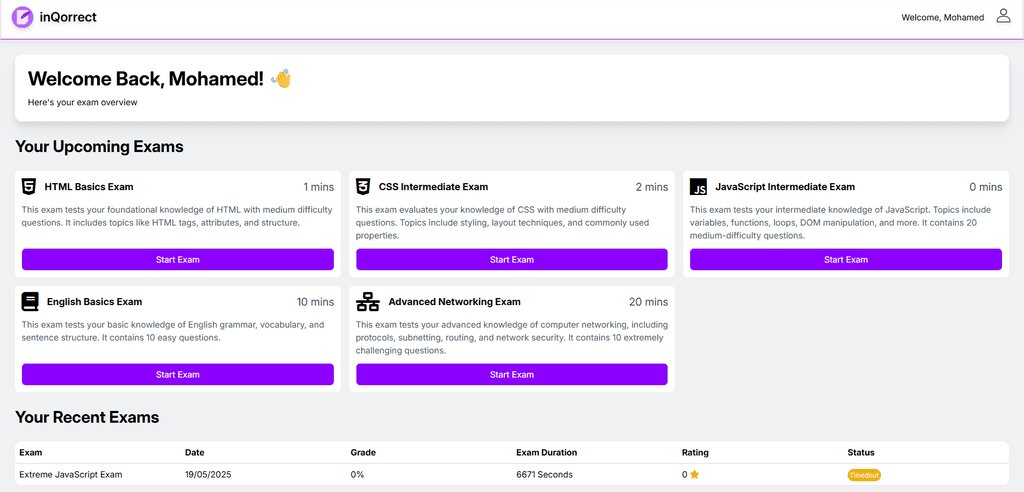The width and height of the screenshot is (1024, 492).
Task: Click the 'JavaScript Intermediate Exam' title
Action: (x=785, y=187)
